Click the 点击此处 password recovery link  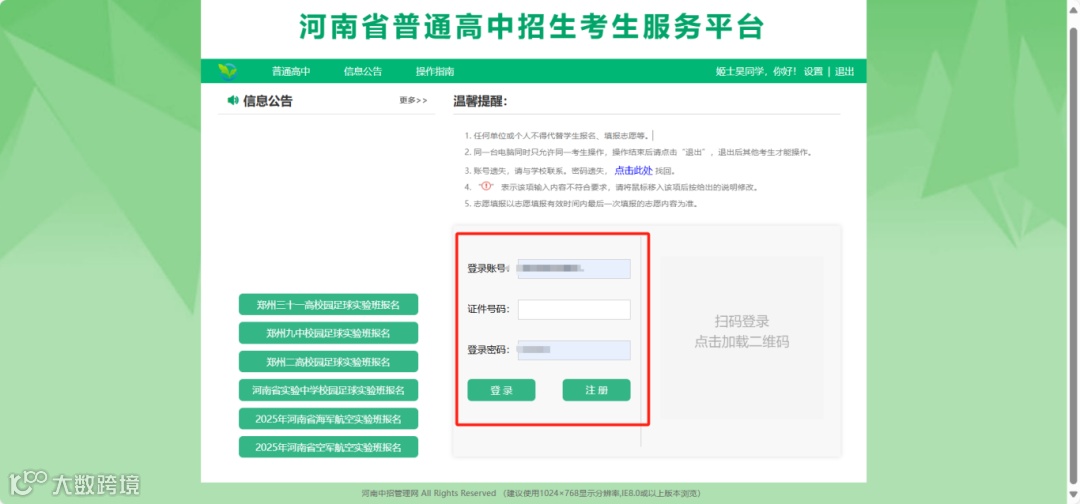click(633, 171)
